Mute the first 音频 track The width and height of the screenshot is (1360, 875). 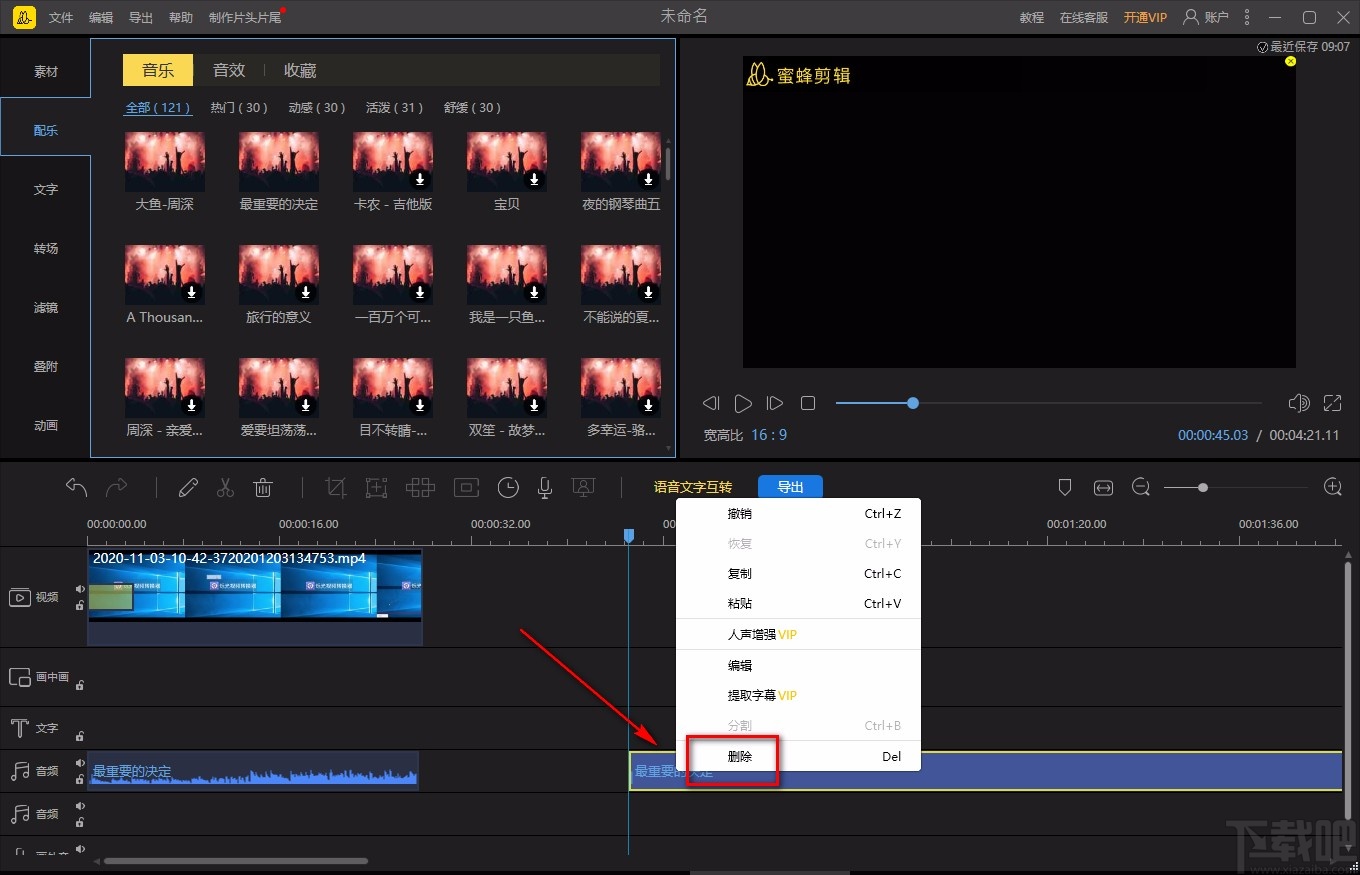80,763
